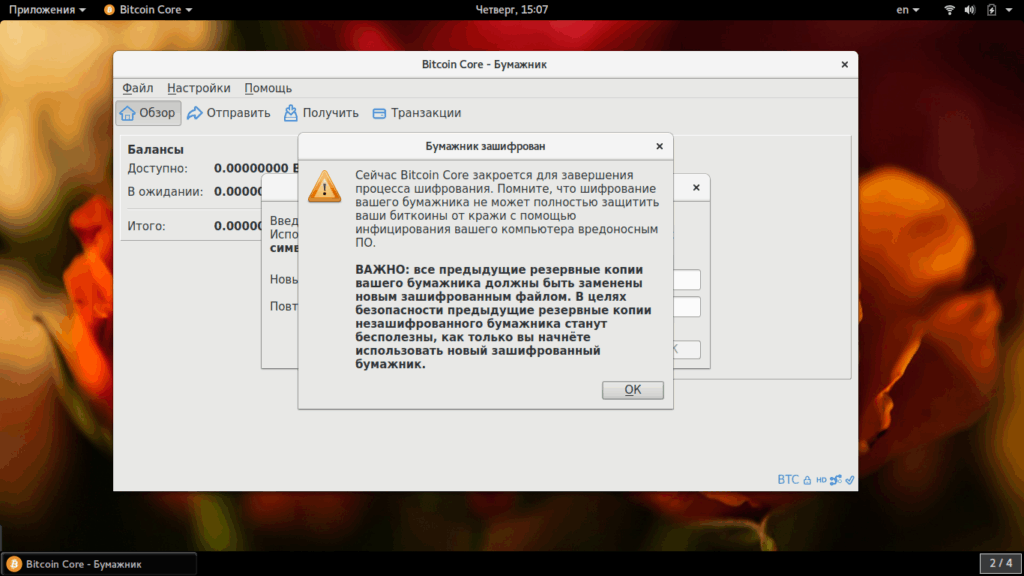The height and width of the screenshot is (576, 1024).
Task: Click the sync checkmark status icon
Action: (x=850, y=480)
